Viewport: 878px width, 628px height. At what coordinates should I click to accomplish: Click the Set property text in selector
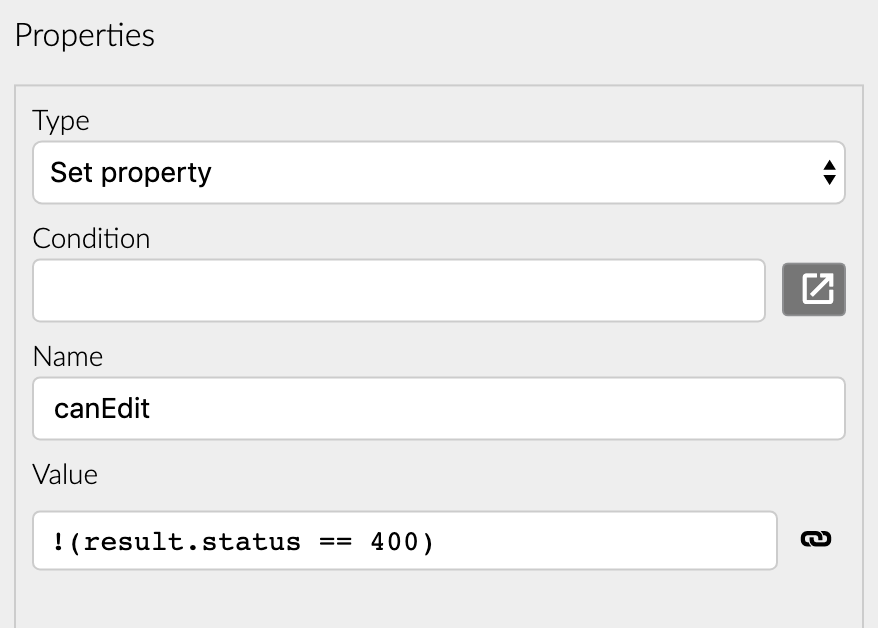[x=131, y=172]
